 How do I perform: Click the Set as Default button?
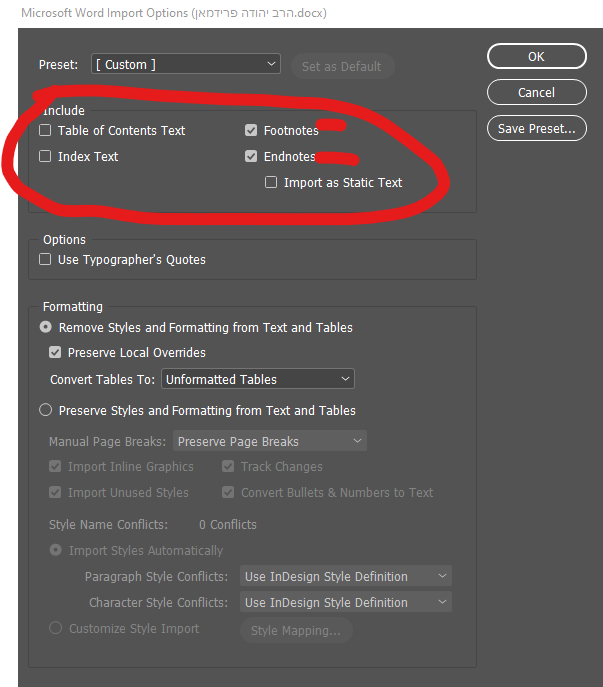[x=342, y=66]
